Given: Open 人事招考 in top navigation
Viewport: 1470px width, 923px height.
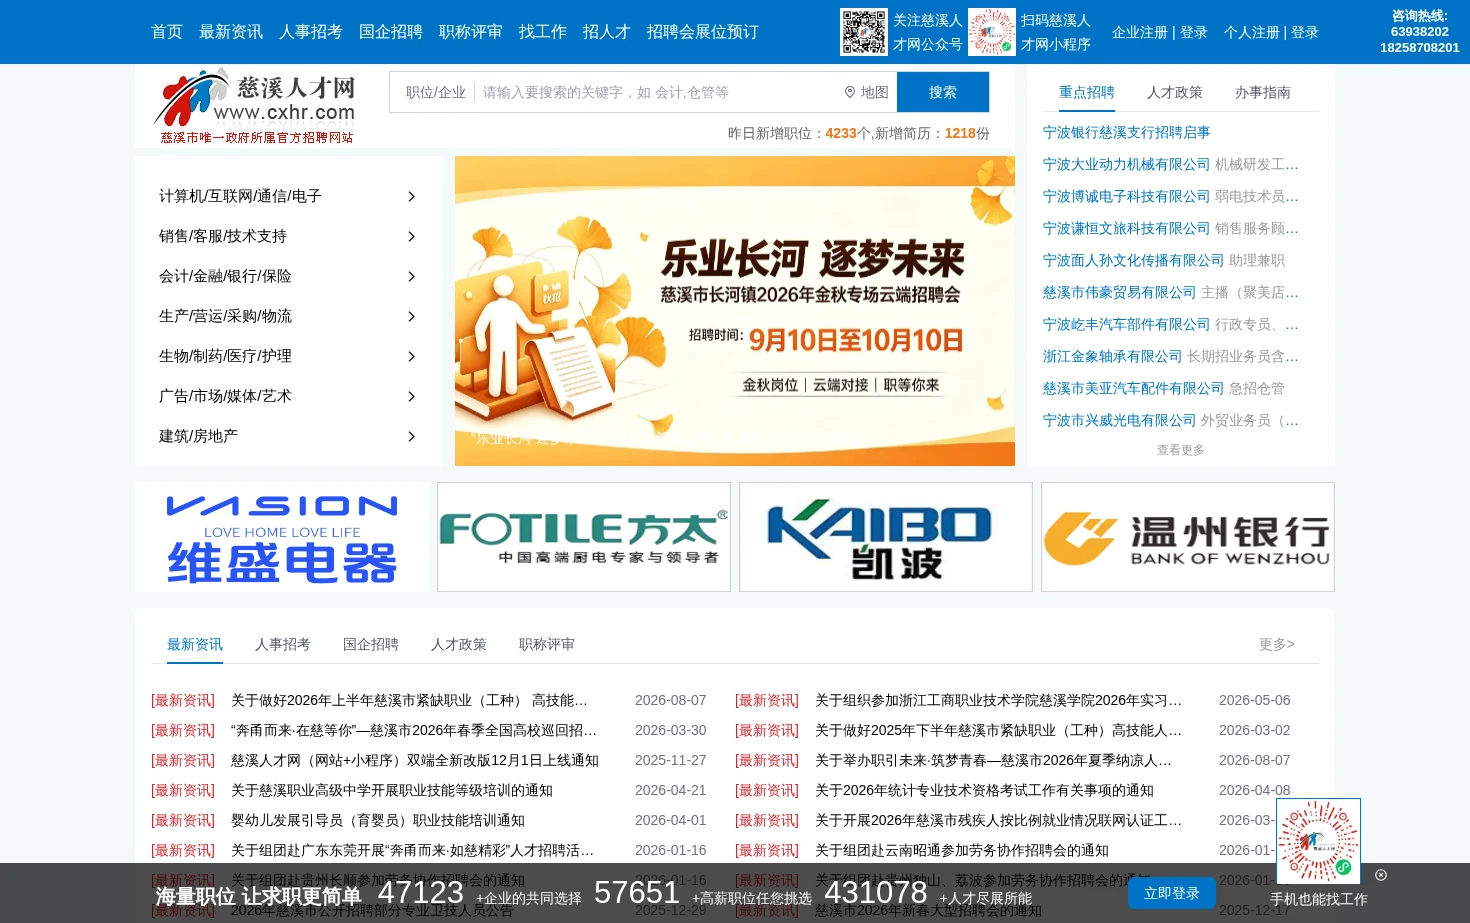Looking at the screenshot, I should [311, 32].
